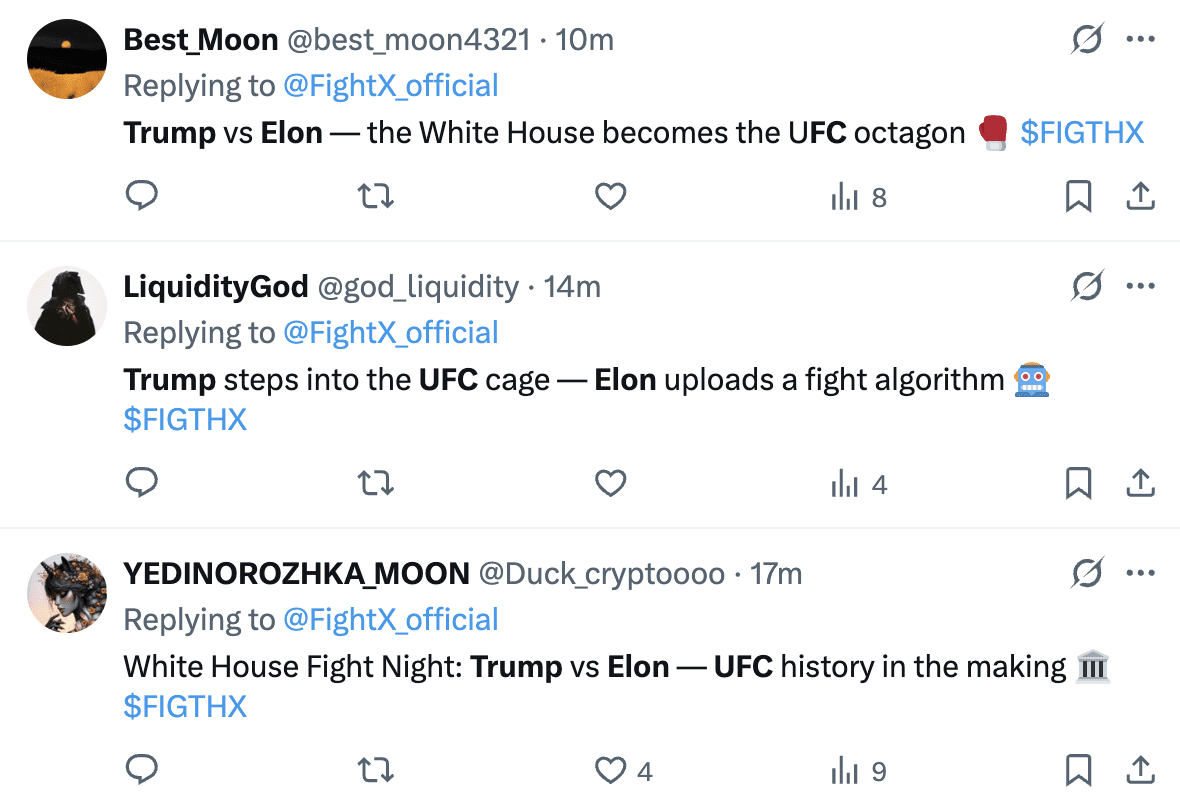Screen dimensions: 1180x800
Task: Click the YEDINOROZHKA_MOON display name
Action: tap(296, 574)
